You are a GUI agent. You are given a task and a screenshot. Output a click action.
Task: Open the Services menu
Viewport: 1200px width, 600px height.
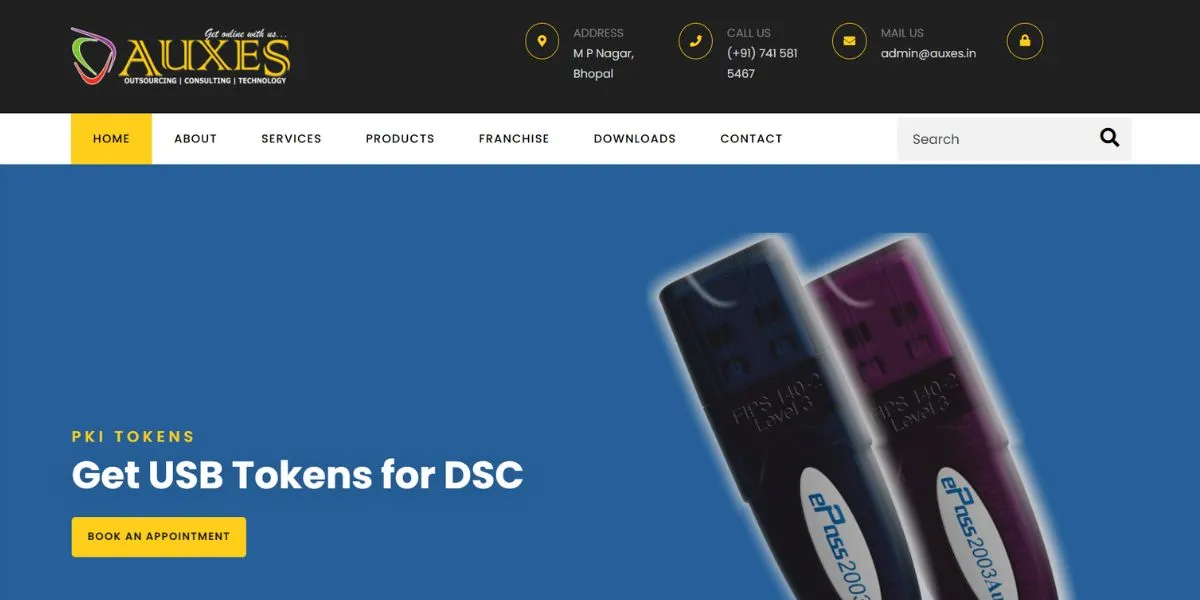[x=291, y=139]
